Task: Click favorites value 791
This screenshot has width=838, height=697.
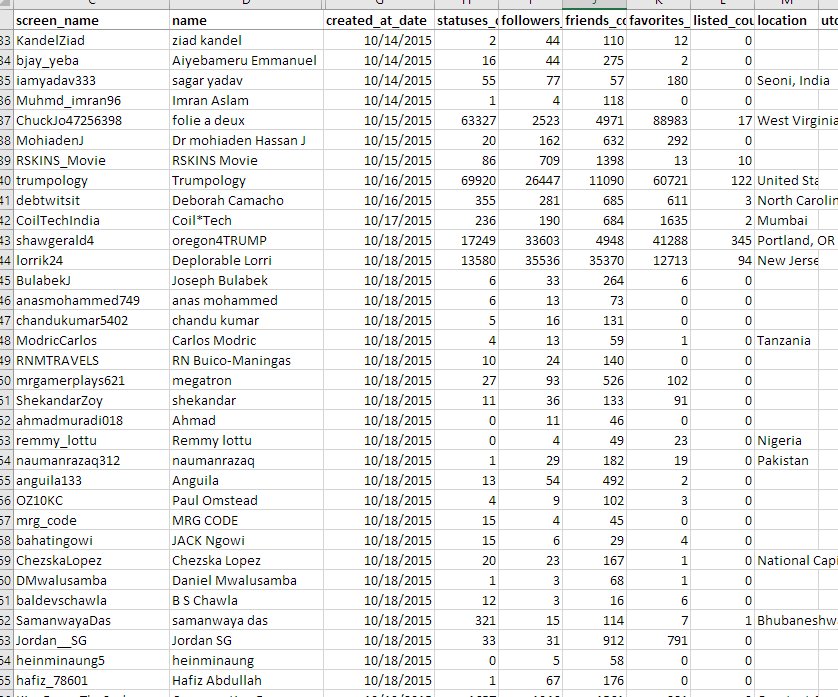Action: click(658, 640)
